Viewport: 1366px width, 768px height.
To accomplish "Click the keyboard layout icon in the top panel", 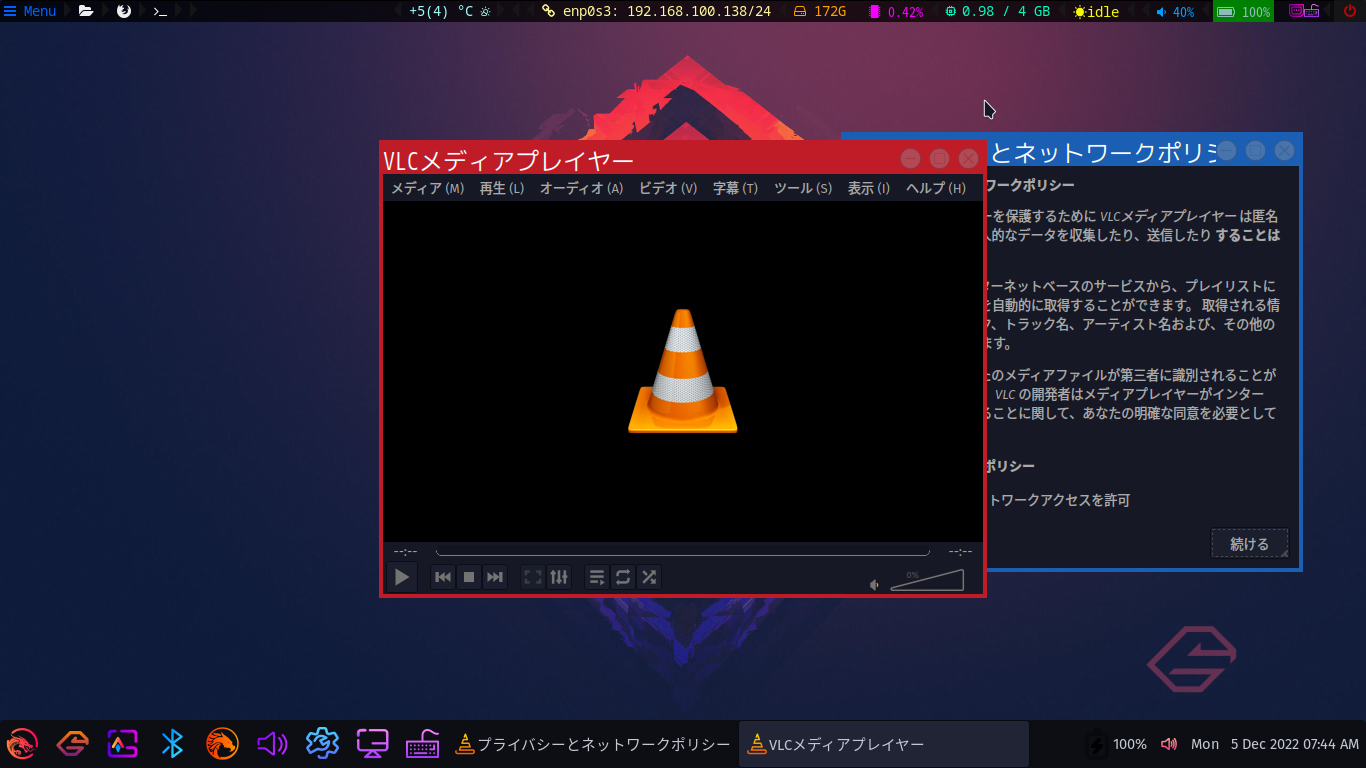I will [x=1304, y=11].
